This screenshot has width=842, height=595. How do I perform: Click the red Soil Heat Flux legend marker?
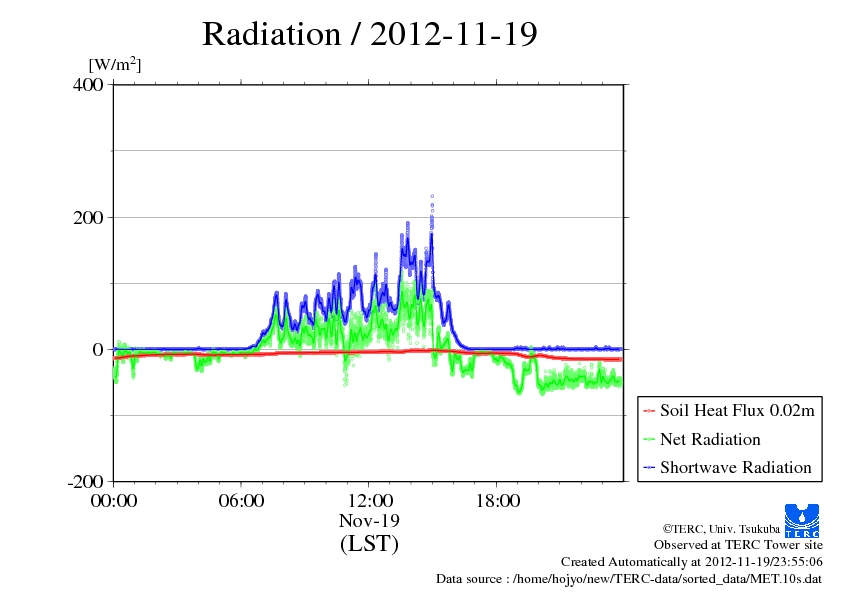point(649,411)
